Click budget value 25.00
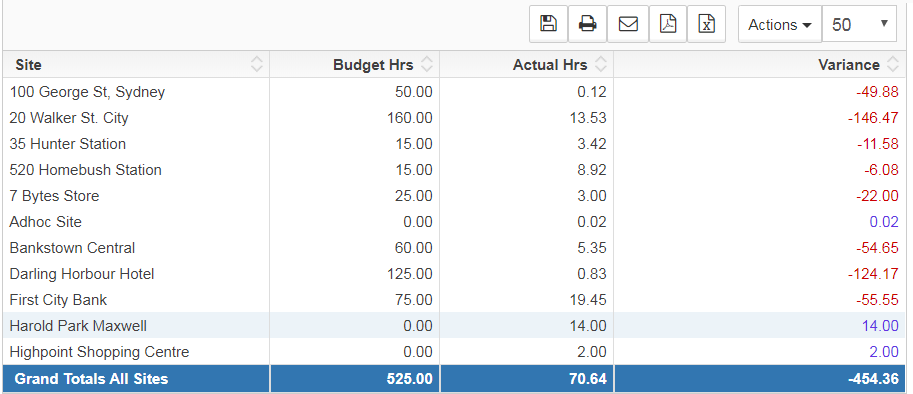The image size is (913, 394). point(414,196)
